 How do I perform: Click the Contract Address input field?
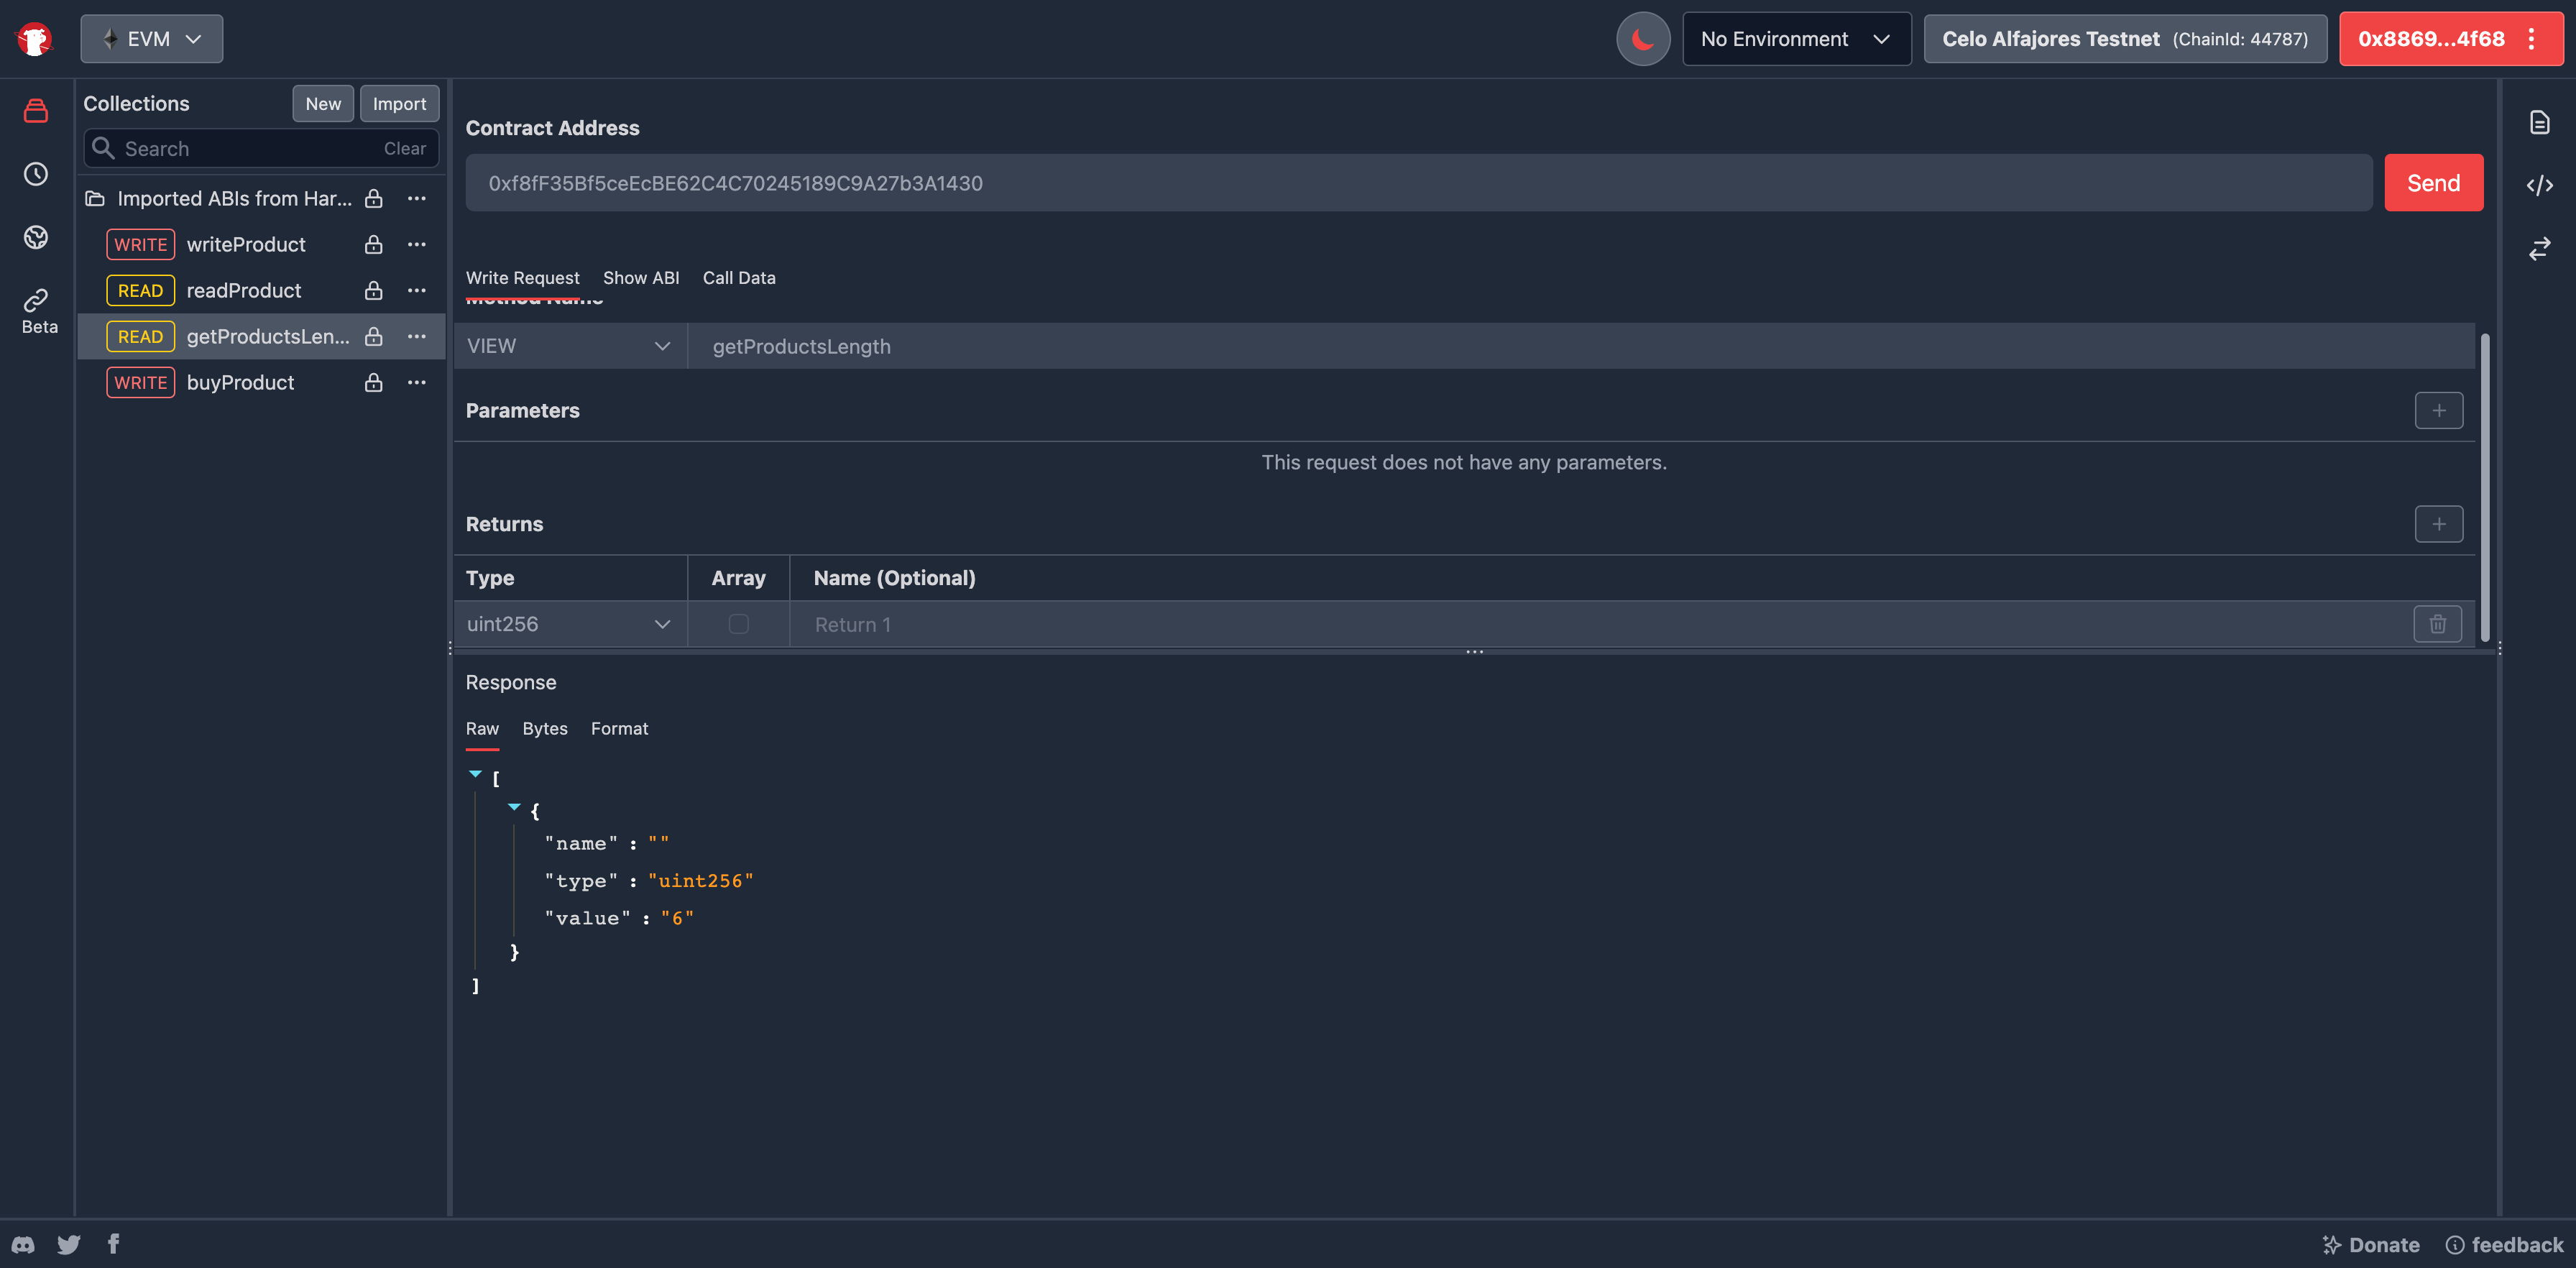point(1417,183)
